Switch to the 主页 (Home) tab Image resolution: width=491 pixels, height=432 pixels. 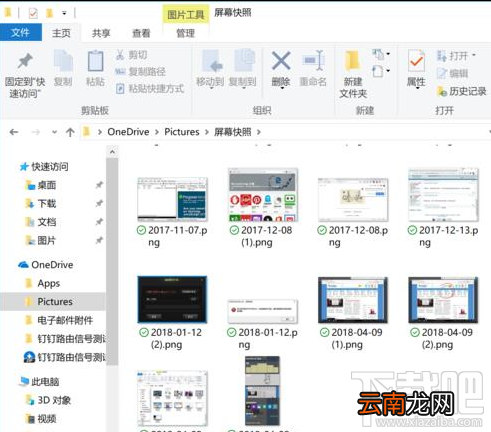[x=61, y=33]
